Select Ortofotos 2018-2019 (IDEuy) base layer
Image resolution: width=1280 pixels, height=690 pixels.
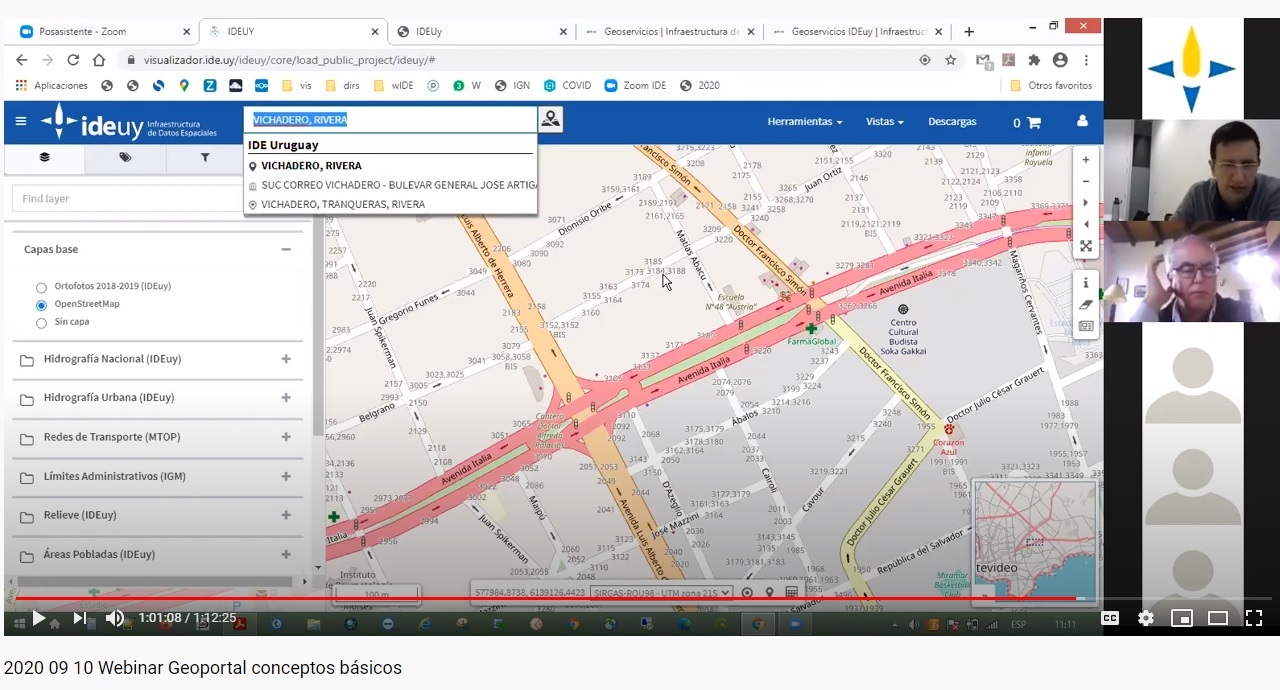(x=41, y=287)
